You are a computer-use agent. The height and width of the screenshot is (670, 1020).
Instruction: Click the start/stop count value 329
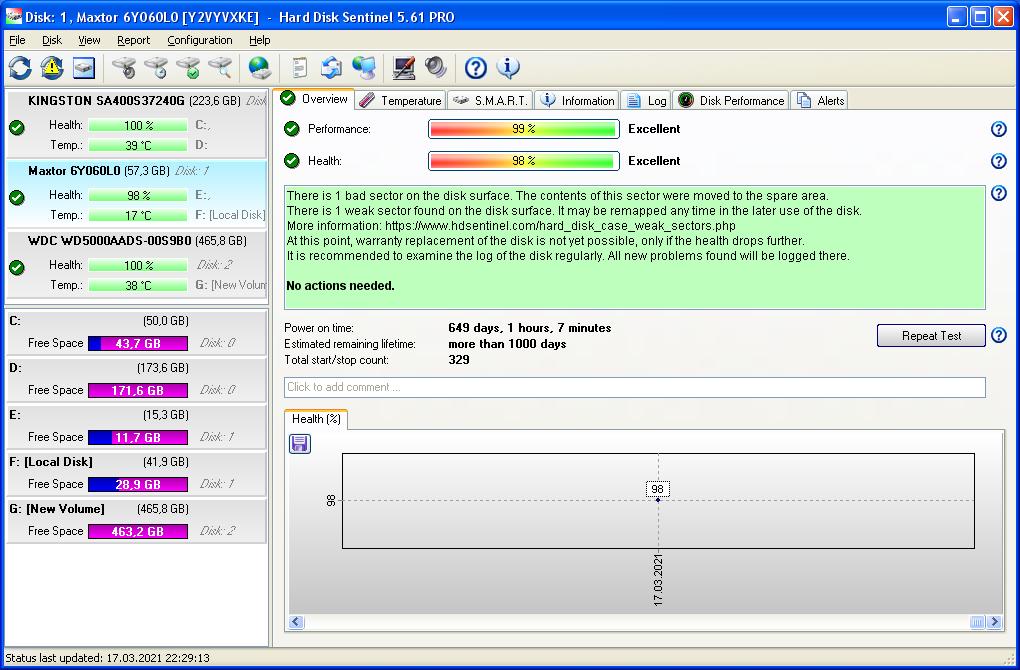459,360
